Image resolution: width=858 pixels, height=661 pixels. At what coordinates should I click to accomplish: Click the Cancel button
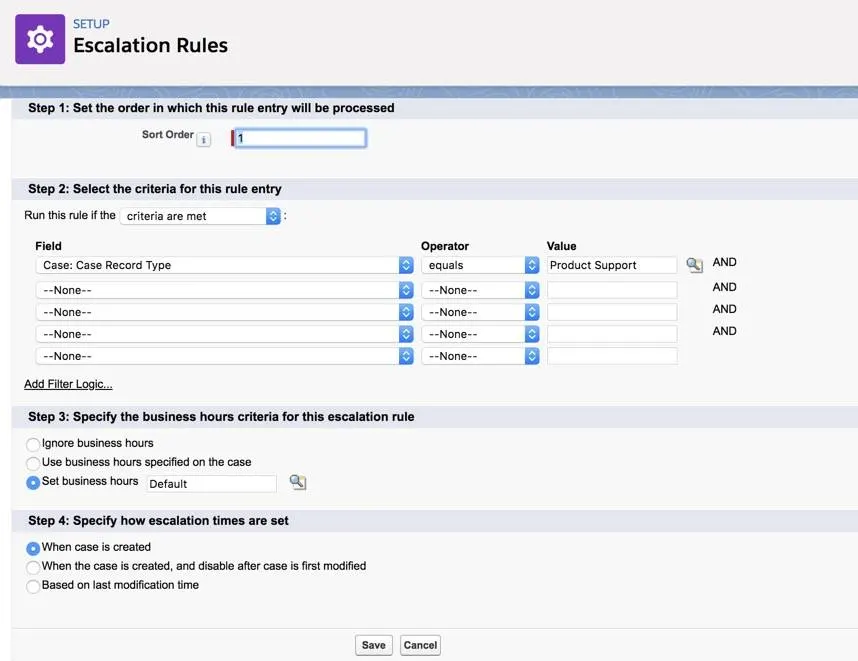420,645
